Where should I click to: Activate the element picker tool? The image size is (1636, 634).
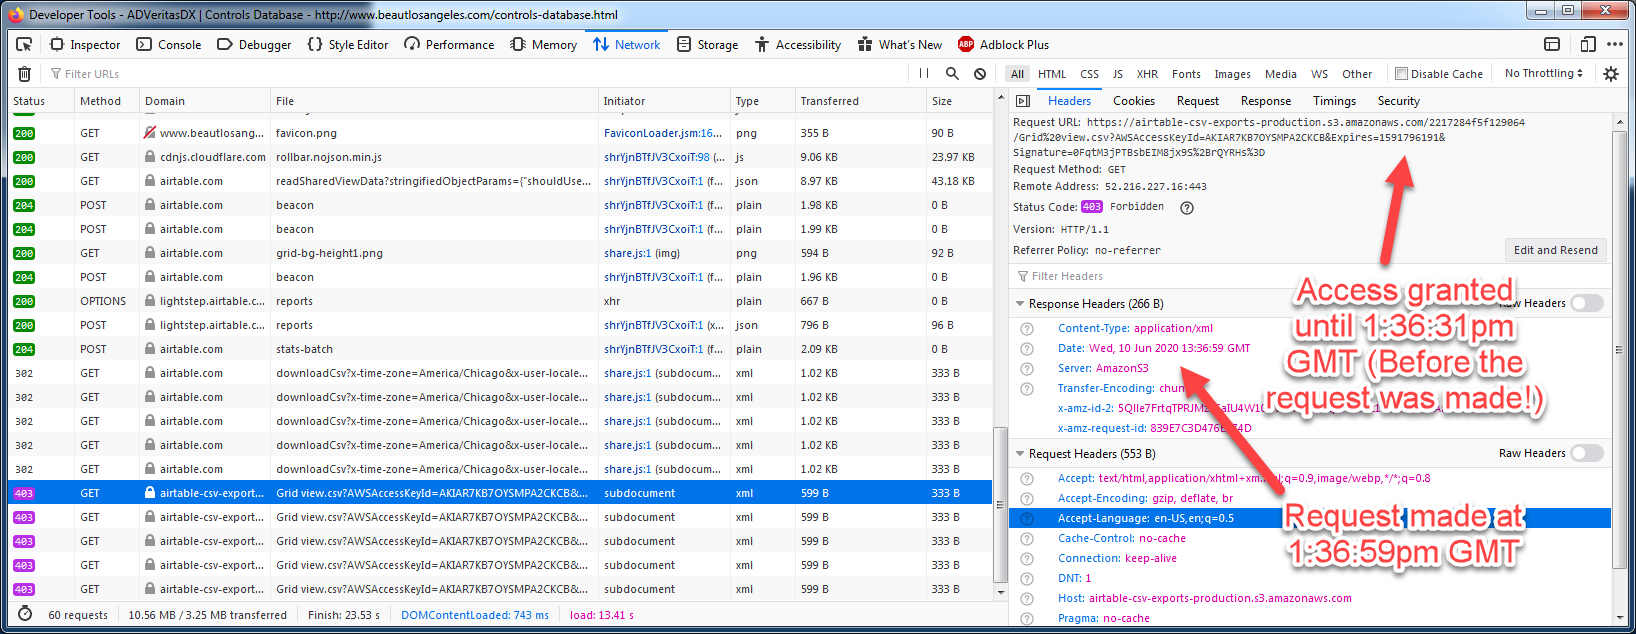tap(24, 44)
